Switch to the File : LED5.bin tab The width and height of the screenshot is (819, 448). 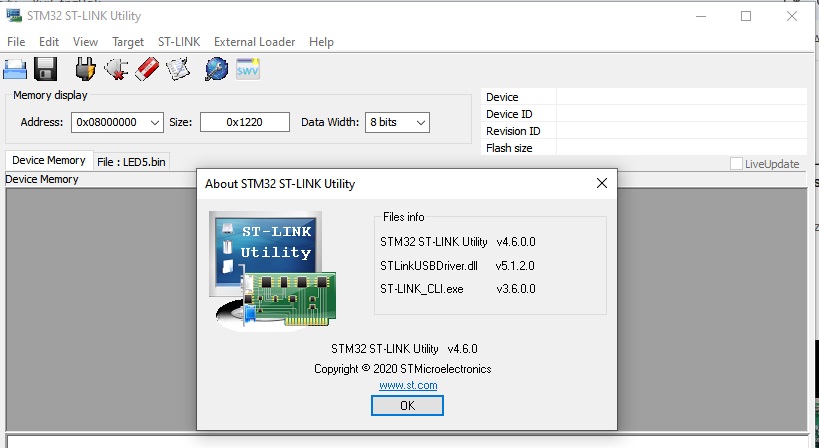pos(132,161)
